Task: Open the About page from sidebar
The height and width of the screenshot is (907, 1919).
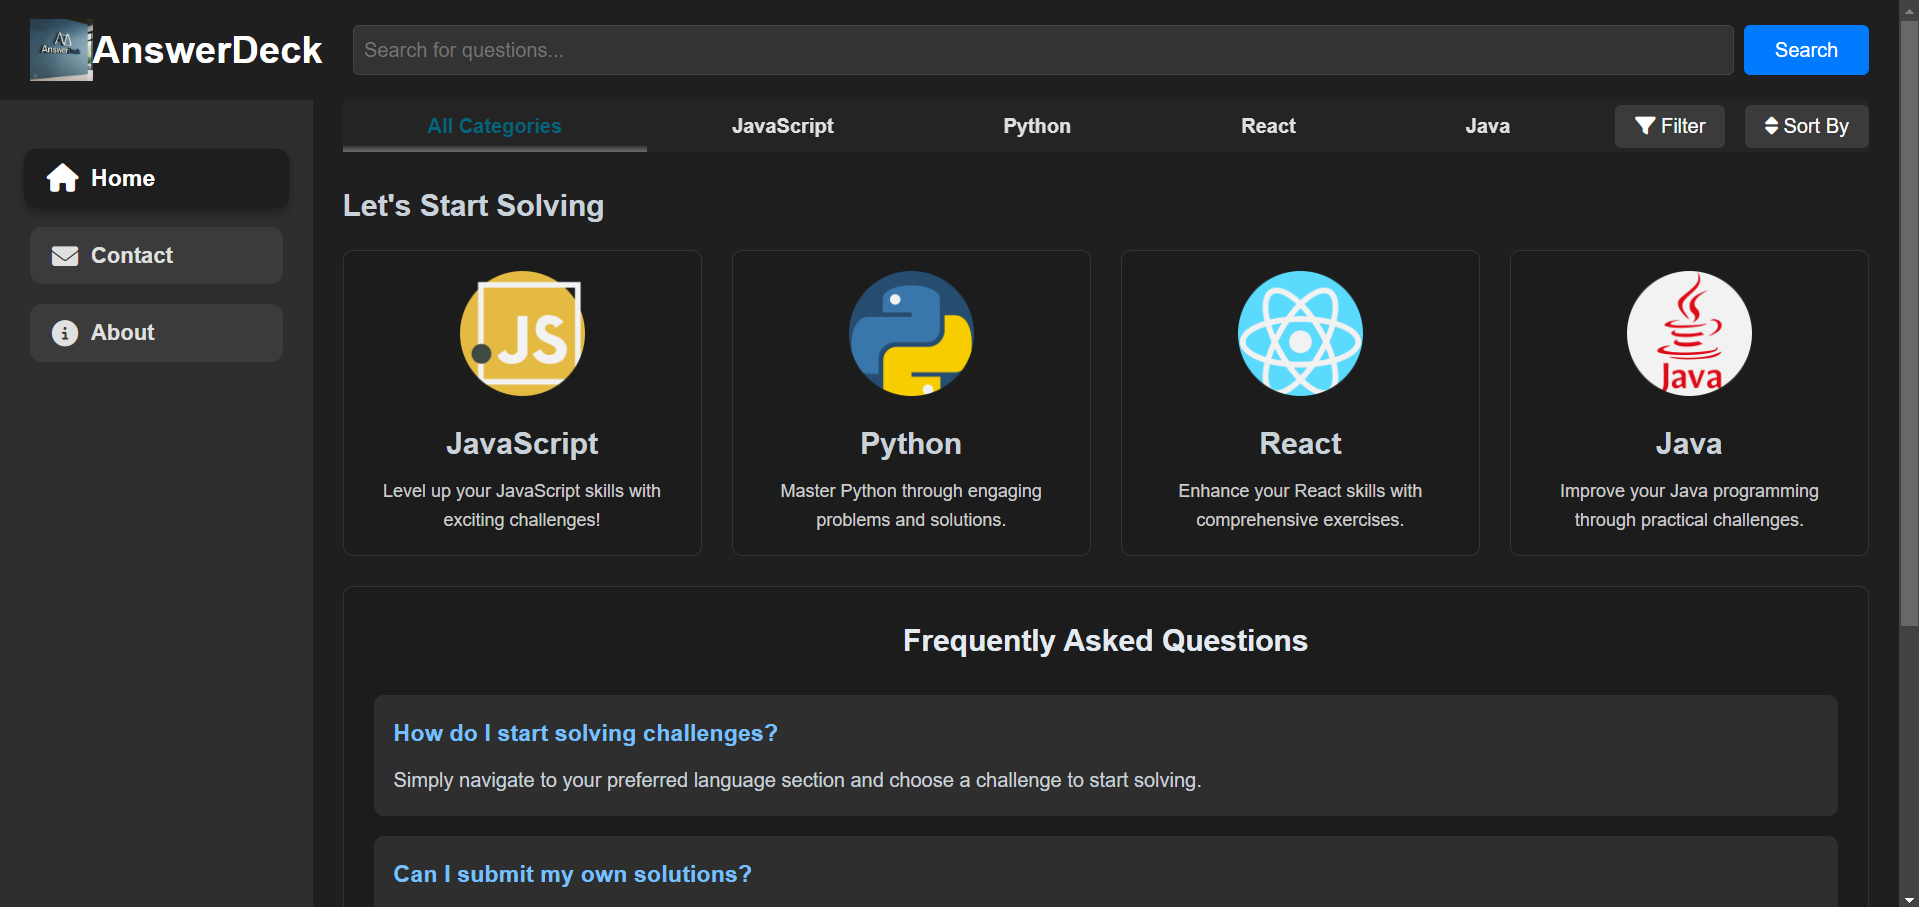Action: 157,333
